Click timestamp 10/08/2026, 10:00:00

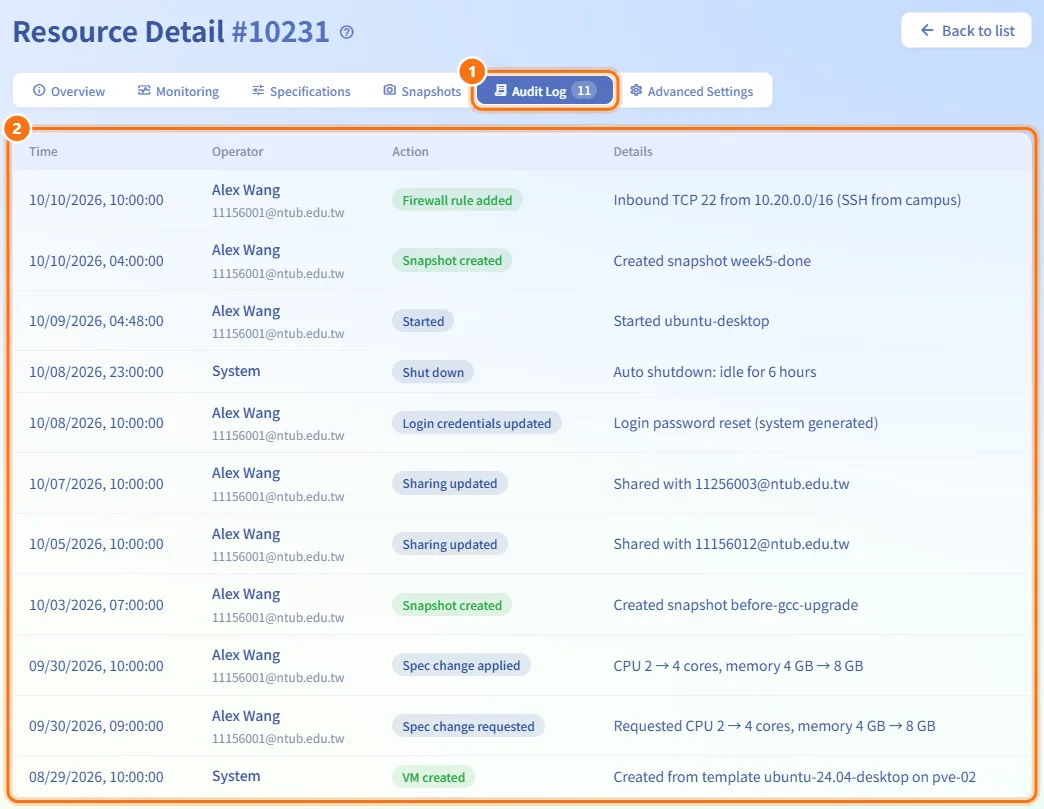(x=96, y=423)
